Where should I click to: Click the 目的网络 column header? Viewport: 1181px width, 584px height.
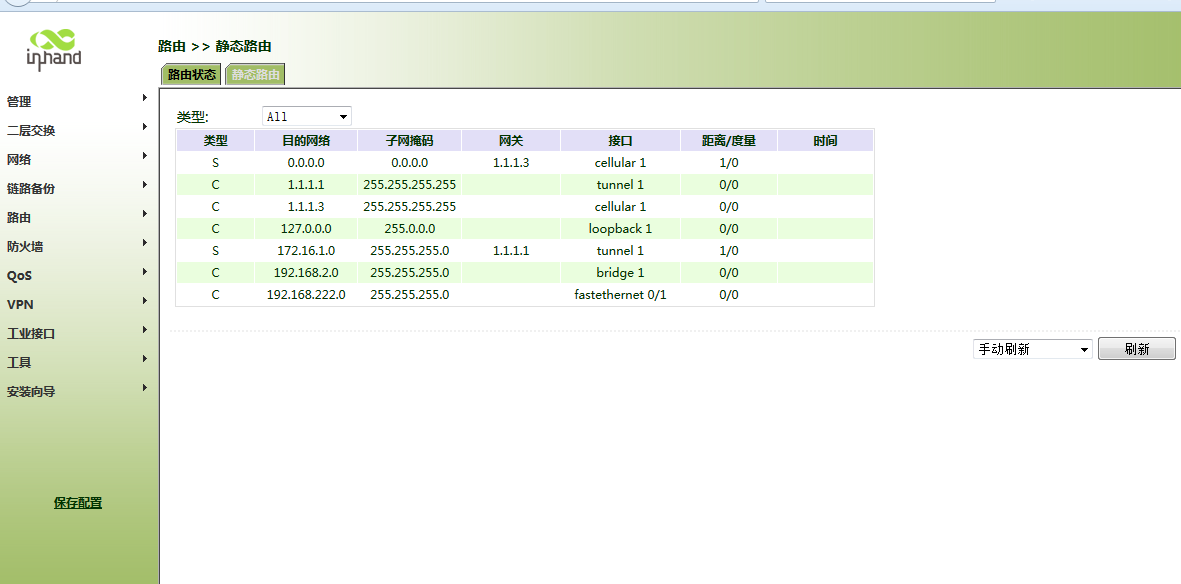(x=305, y=141)
